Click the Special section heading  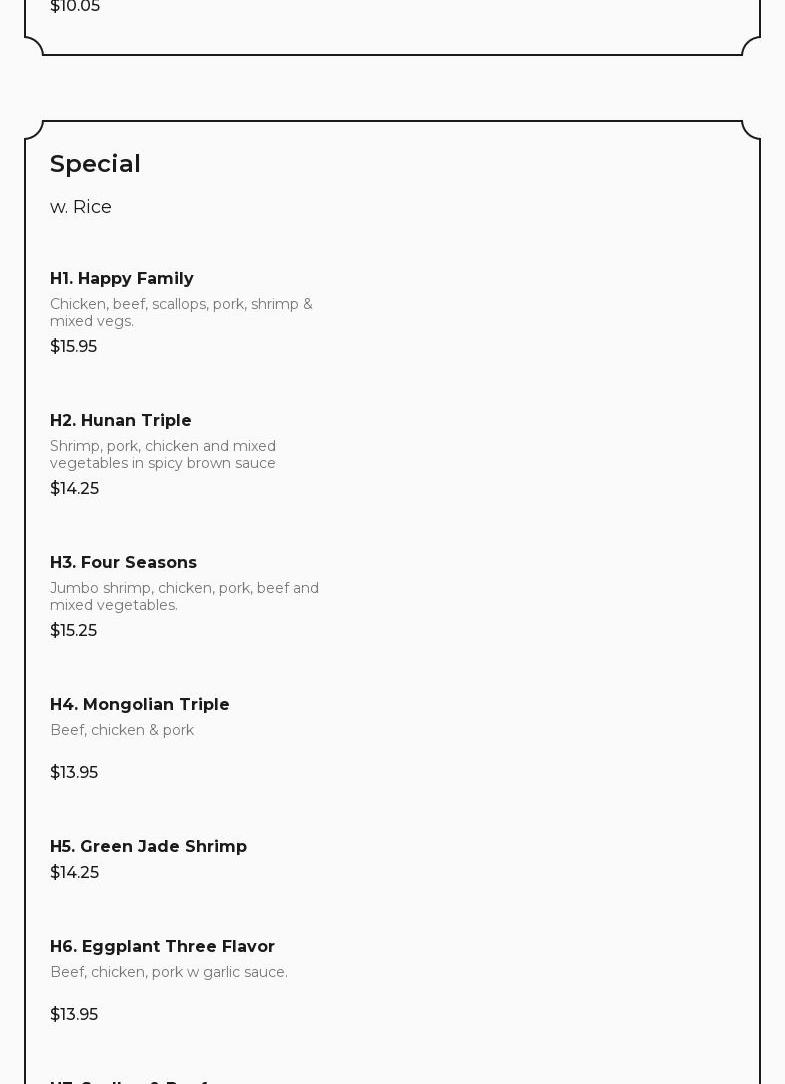pos(95,164)
